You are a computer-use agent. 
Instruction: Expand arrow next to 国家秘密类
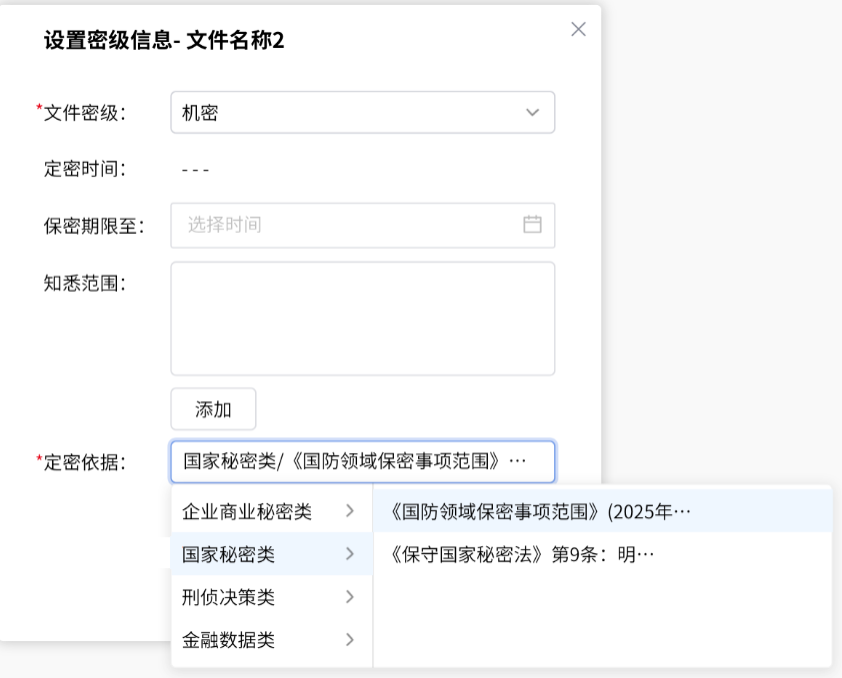tap(350, 554)
